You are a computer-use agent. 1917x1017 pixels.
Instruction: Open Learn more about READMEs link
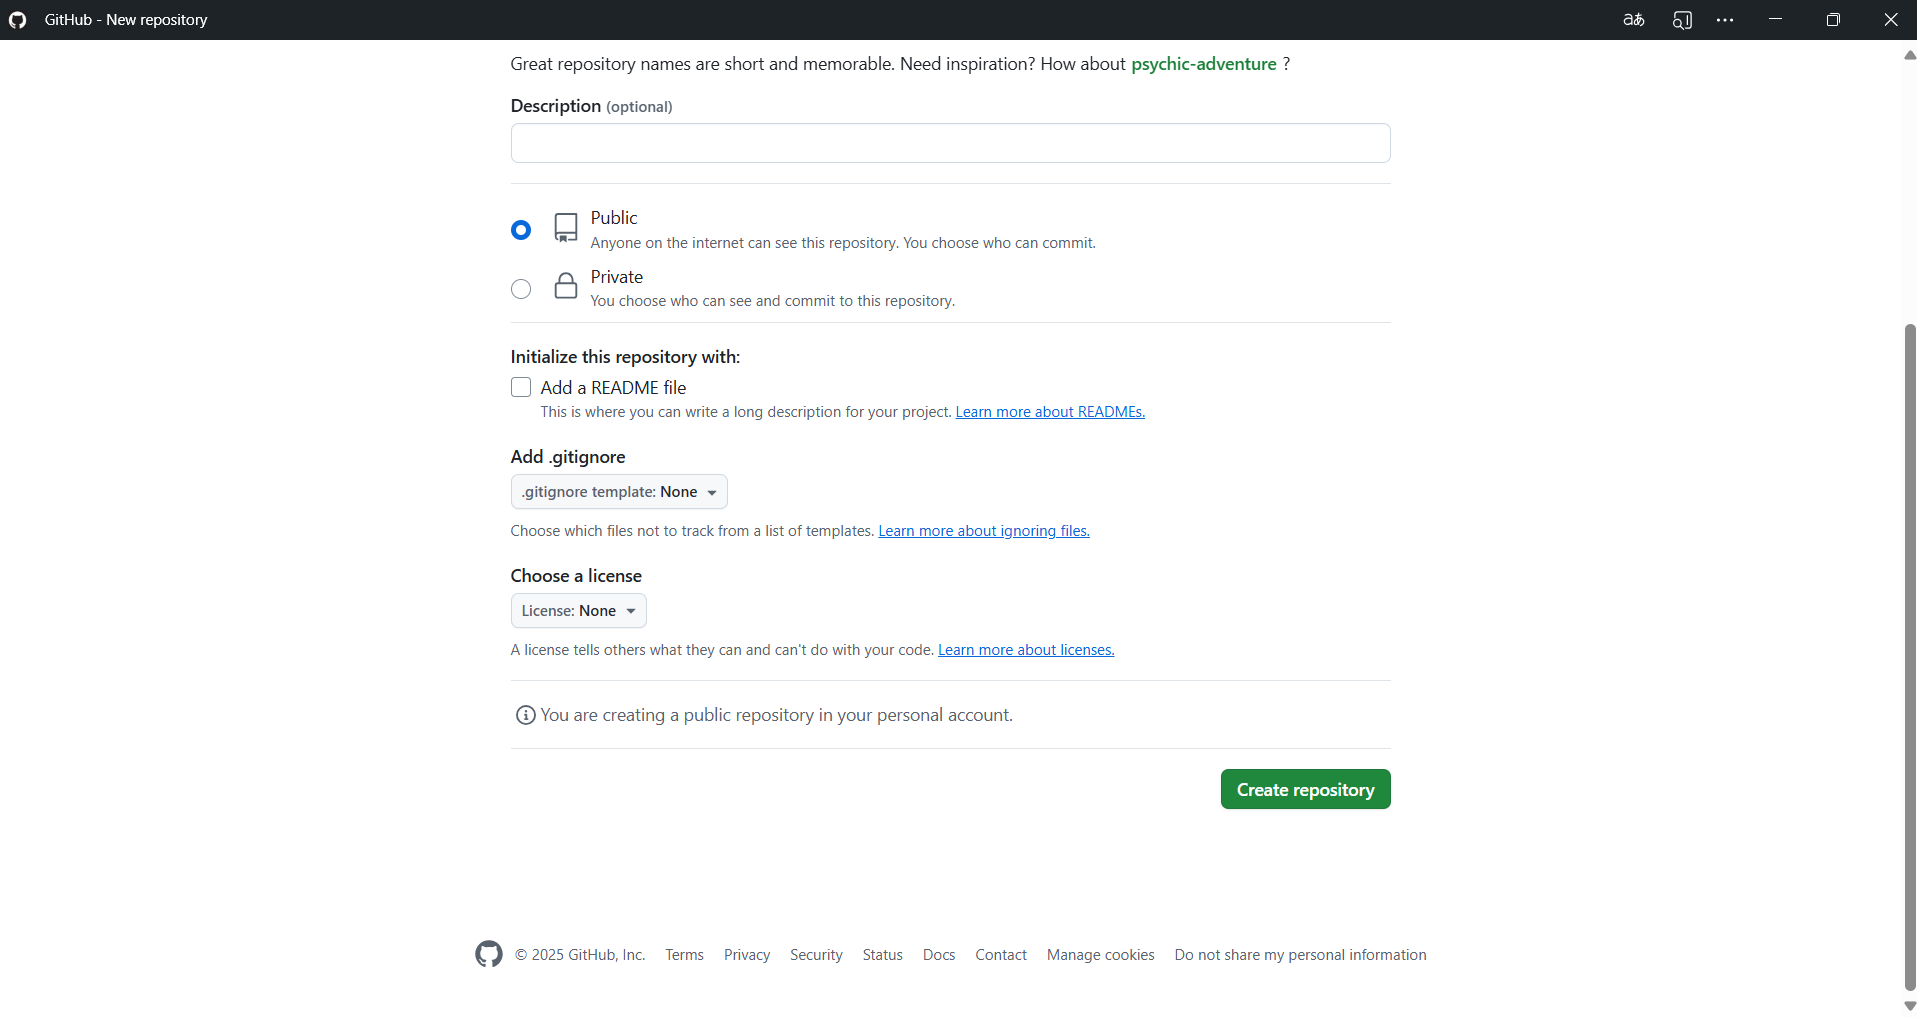pos(1050,412)
